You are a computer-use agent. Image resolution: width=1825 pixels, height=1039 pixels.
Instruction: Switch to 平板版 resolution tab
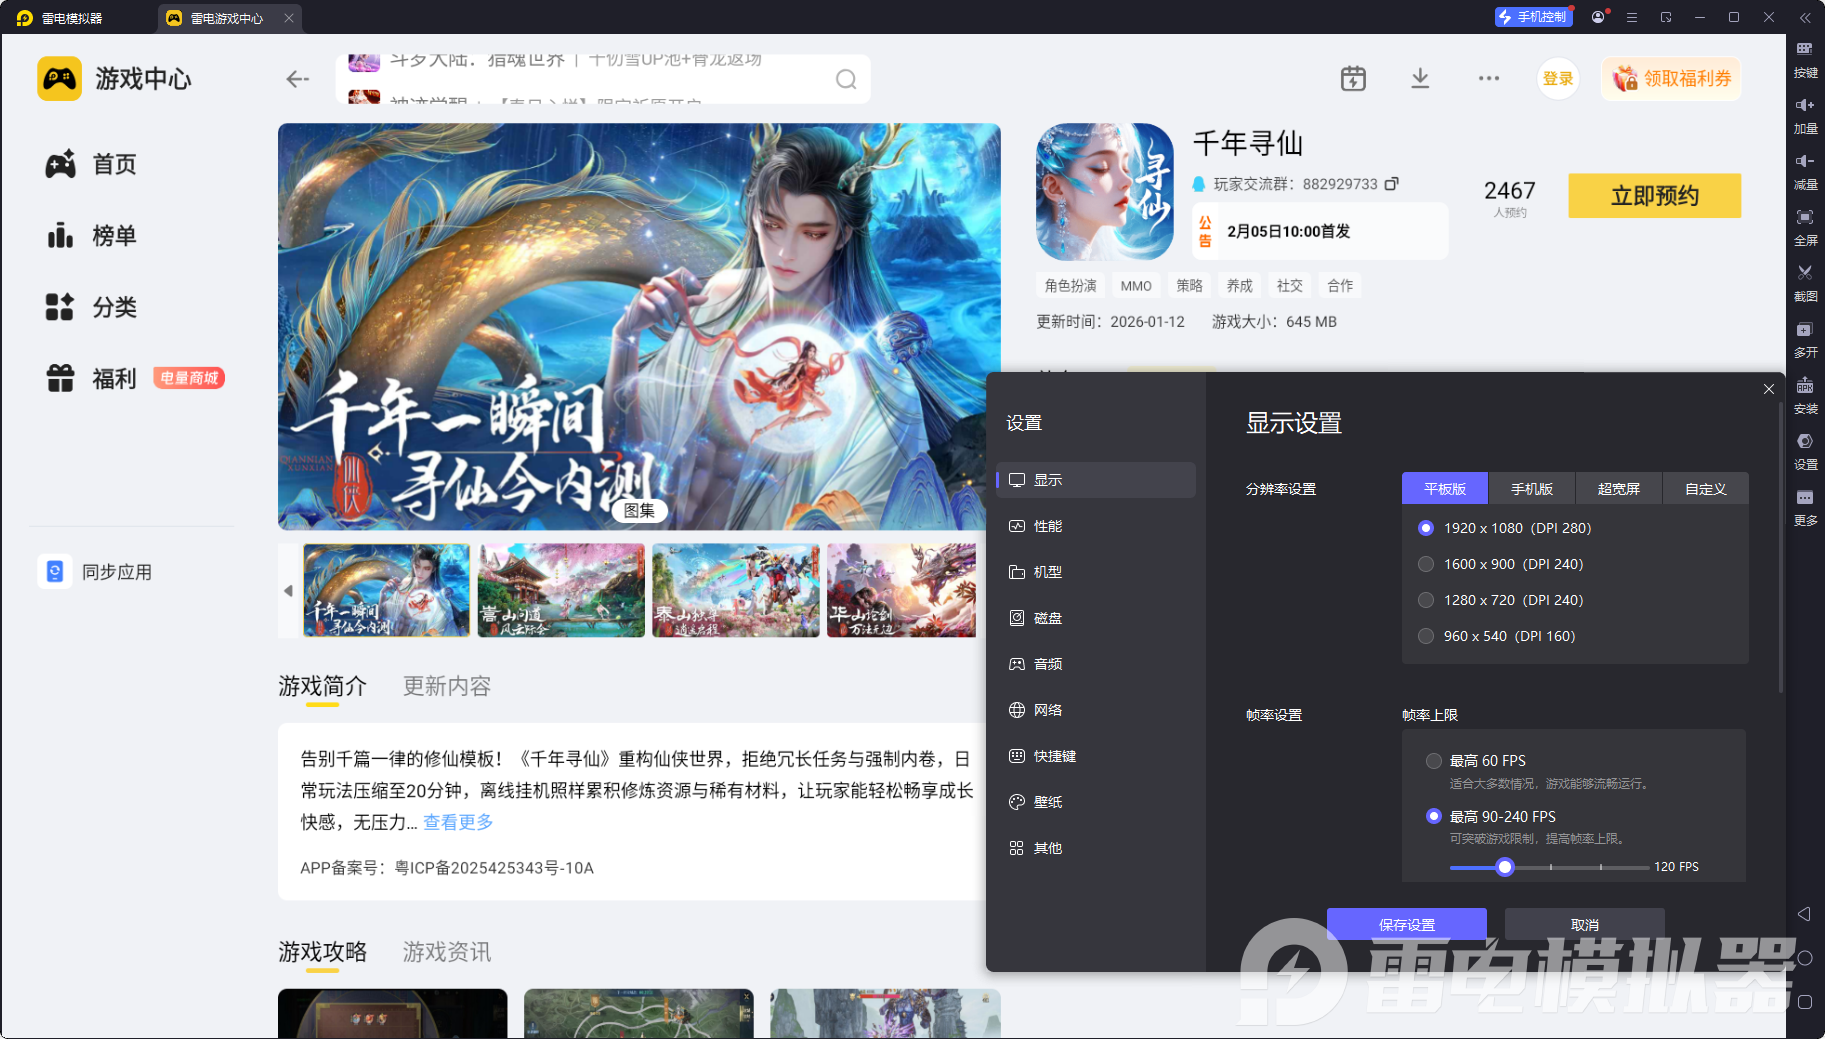click(1445, 488)
